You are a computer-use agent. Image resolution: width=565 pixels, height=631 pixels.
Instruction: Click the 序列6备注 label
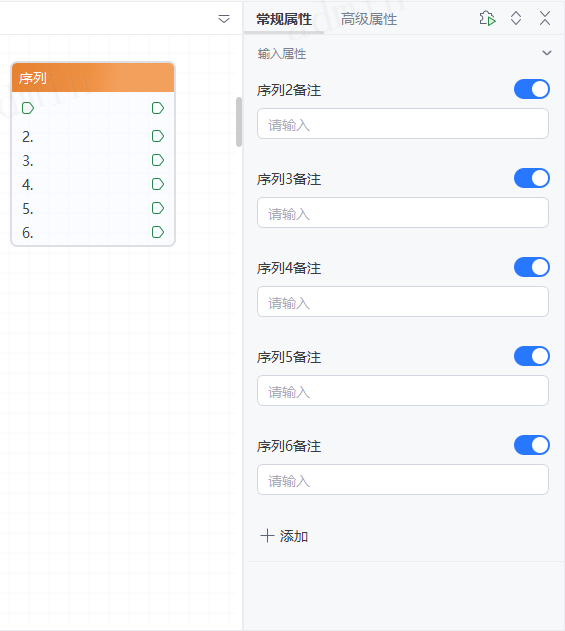tap(289, 446)
